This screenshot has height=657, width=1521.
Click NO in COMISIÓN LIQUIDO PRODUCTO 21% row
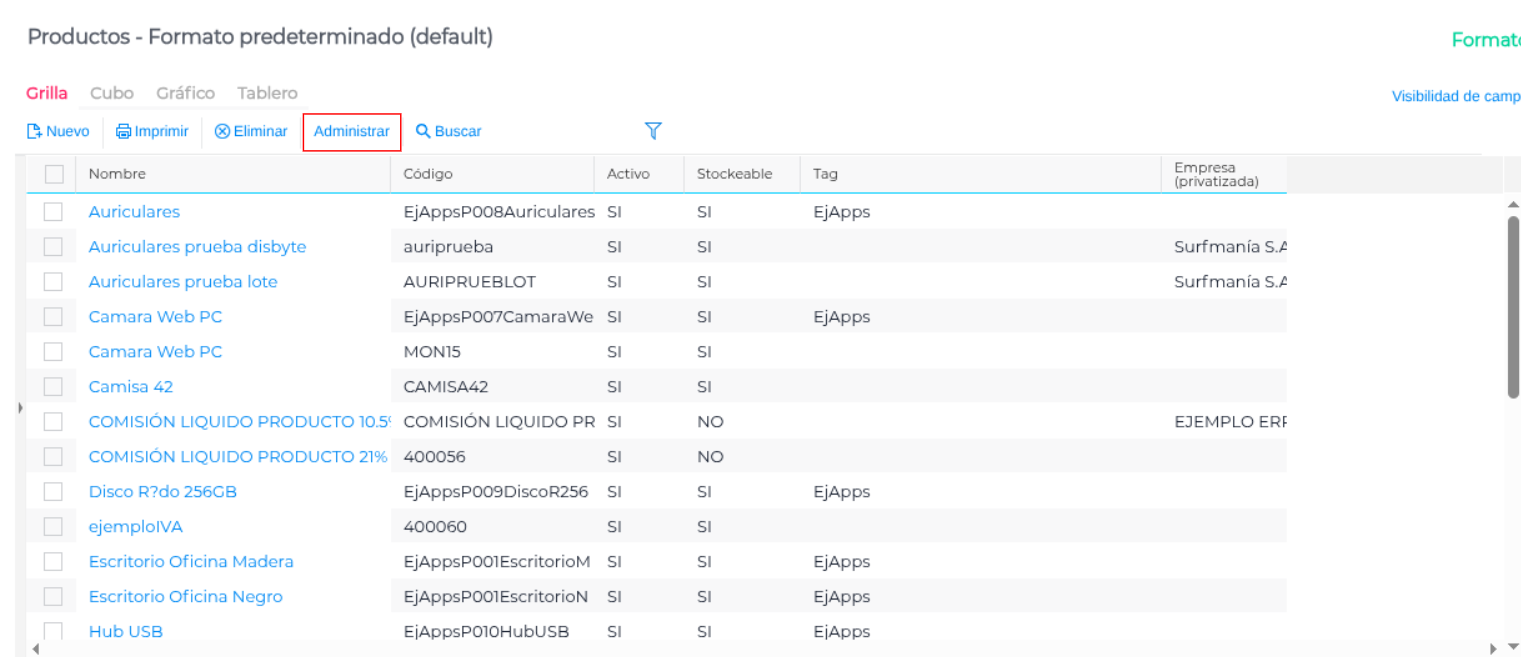pos(710,457)
